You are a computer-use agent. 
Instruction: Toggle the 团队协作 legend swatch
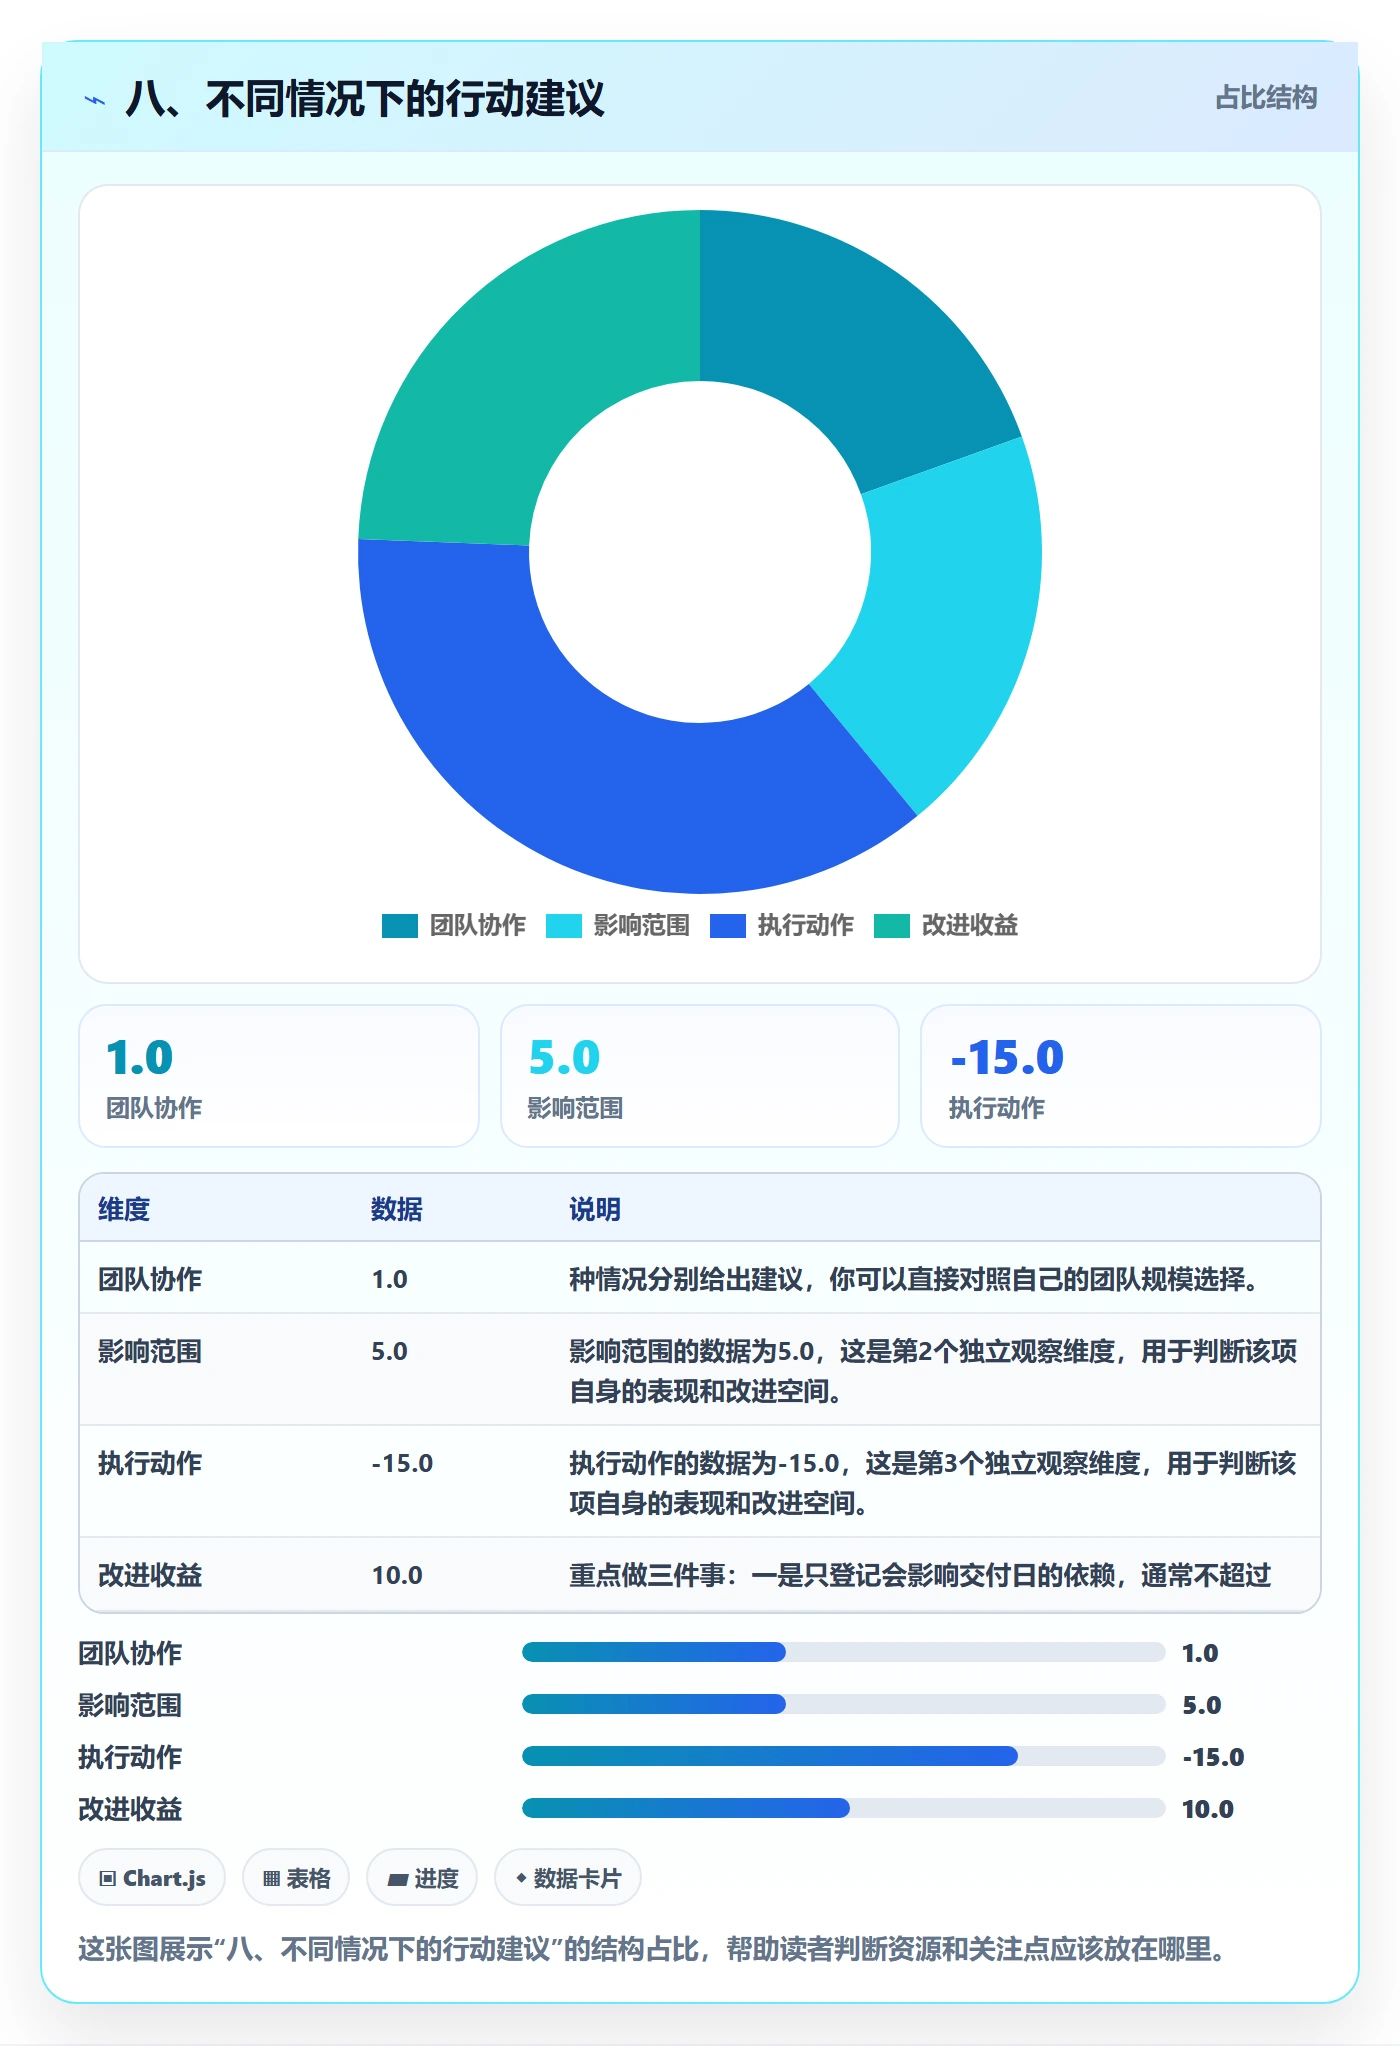399,926
